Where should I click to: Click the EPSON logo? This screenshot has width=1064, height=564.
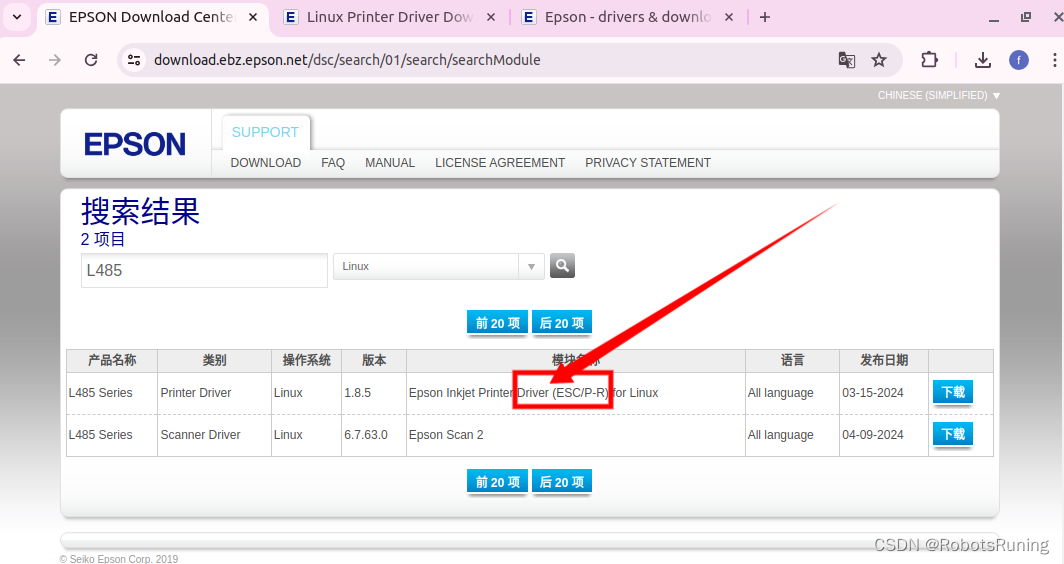coord(135,144)
